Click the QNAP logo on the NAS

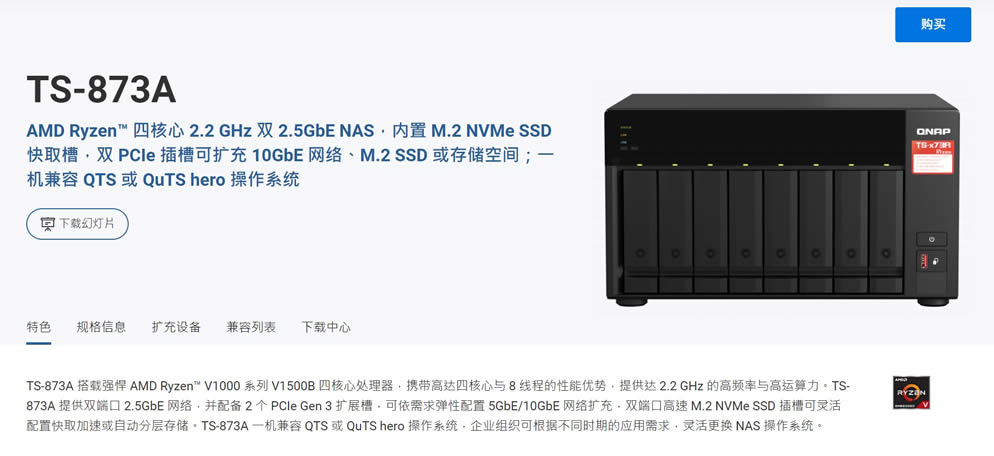(933, 131)
